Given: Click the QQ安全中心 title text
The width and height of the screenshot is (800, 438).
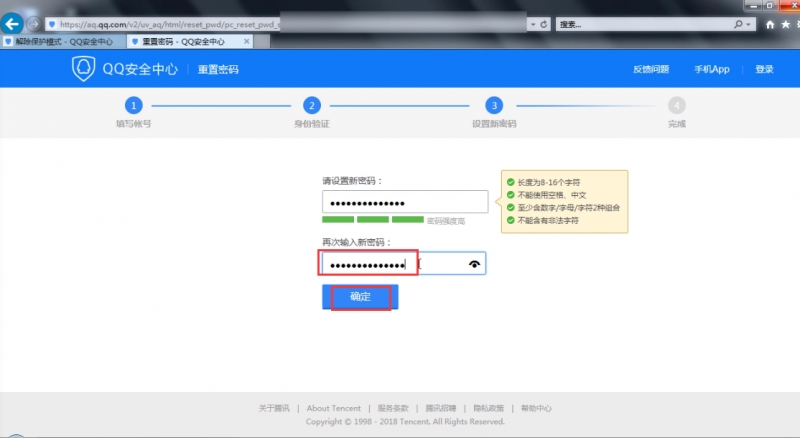Looking at the screenshot, I should (x=140, y=69).
